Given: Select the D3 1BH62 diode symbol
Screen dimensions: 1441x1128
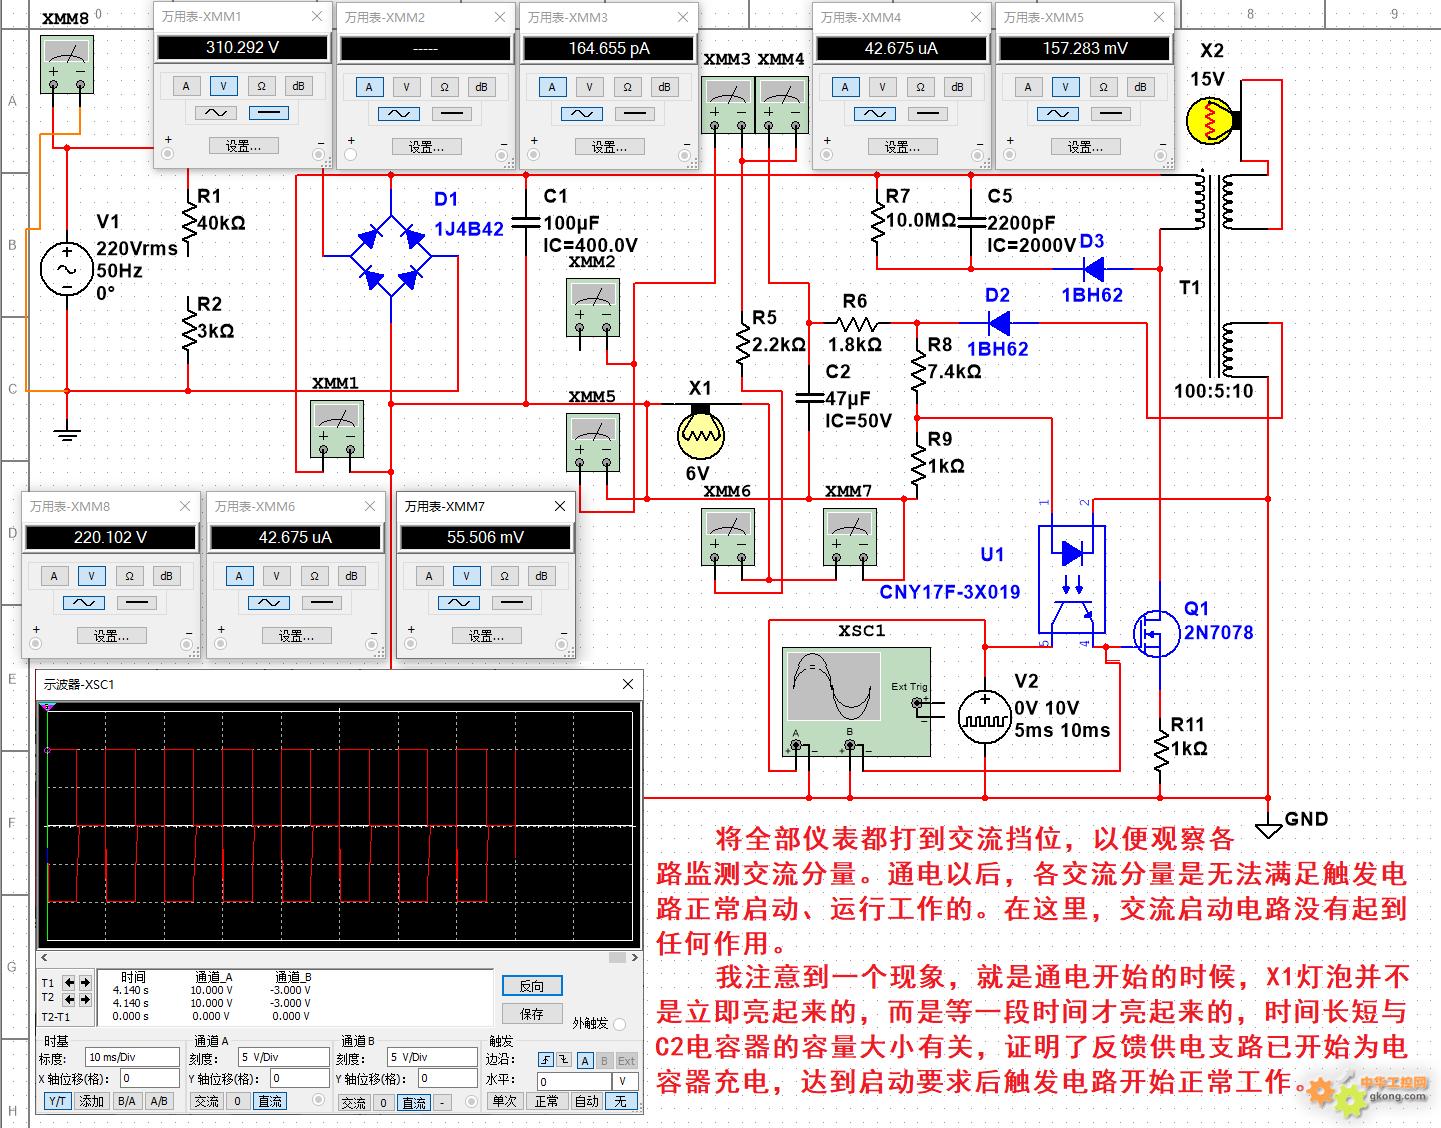Looking at the screenshot, I should click(x=1093, y=268).
